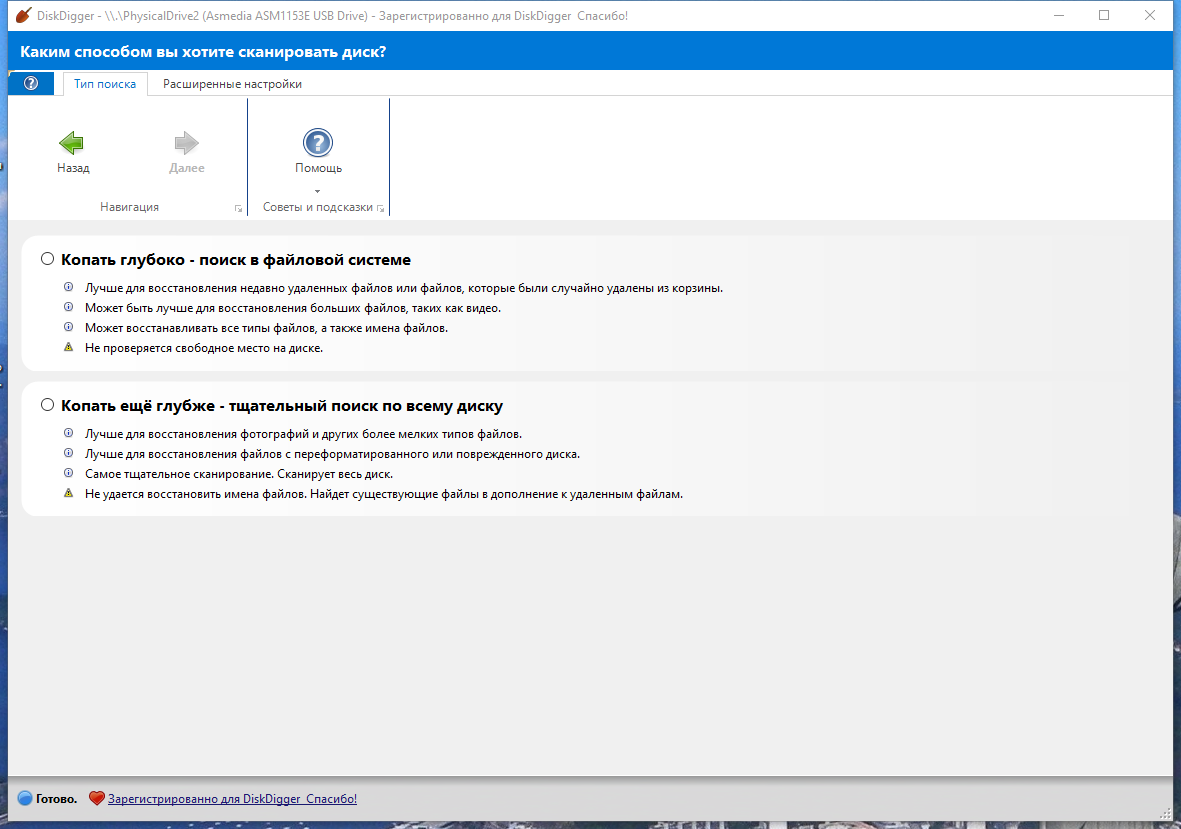Click the info icon beside 'Может восстанавливать все типы файлов'
1181x829 pixels.
pyautogui.click(x=69, y=327)
